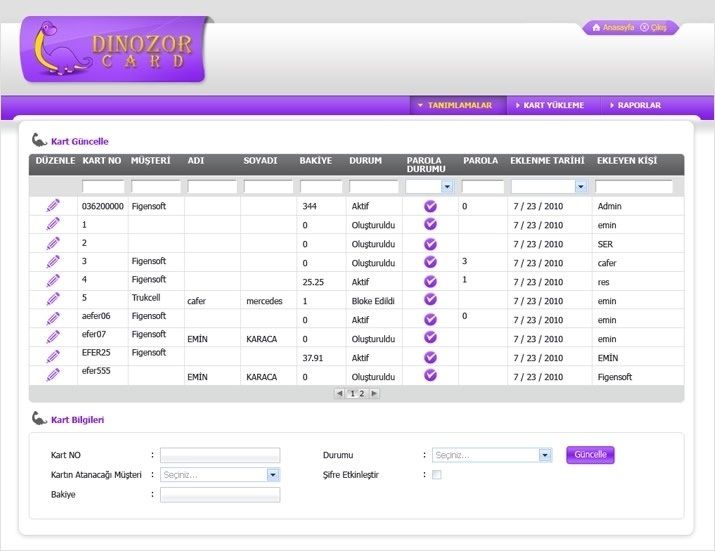Click the edit pencil for card 1
Viewport: 715px width, 551px height.
53,224
